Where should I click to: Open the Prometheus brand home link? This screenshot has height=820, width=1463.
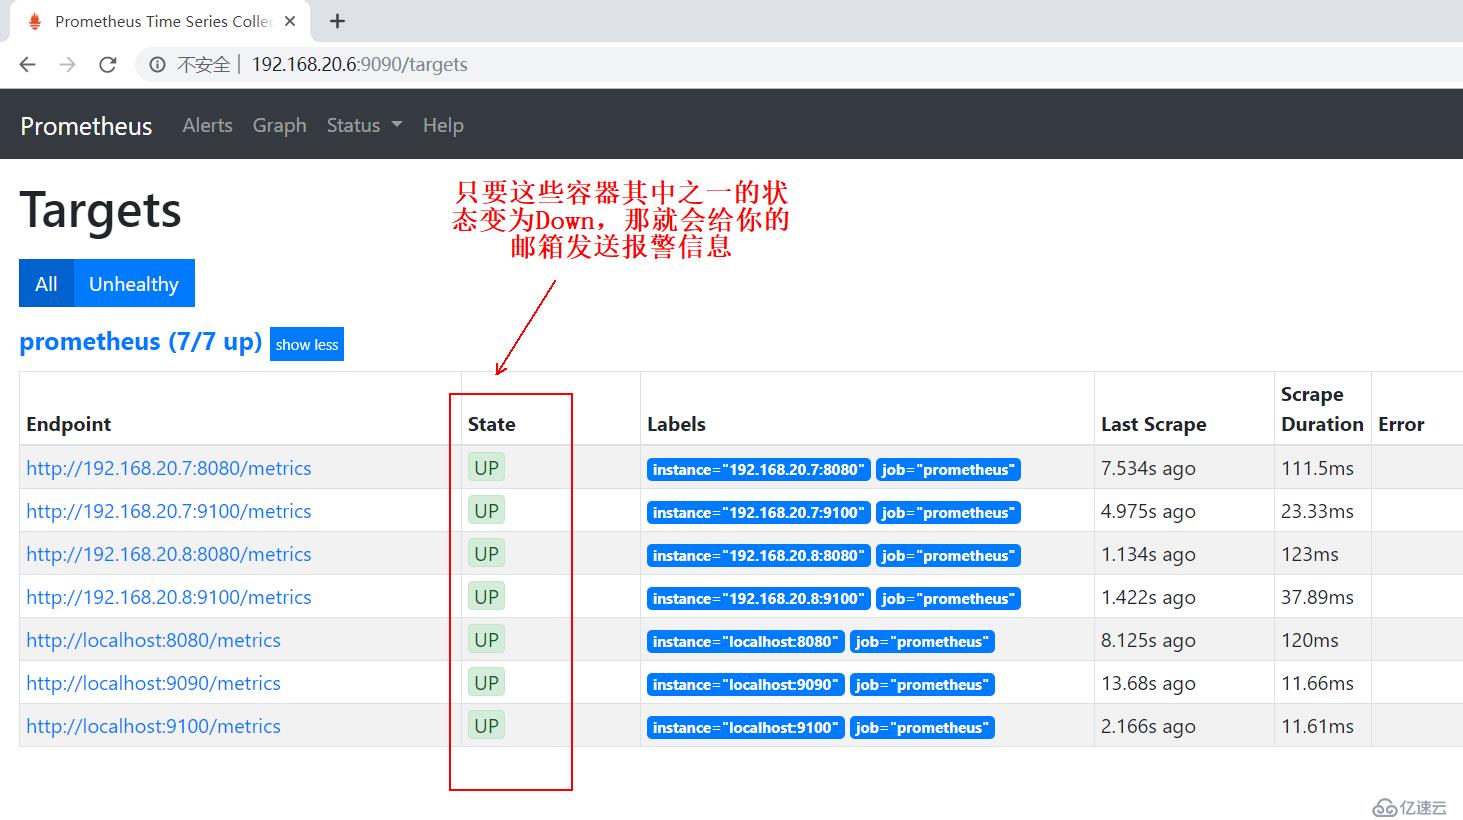point(86,126)
